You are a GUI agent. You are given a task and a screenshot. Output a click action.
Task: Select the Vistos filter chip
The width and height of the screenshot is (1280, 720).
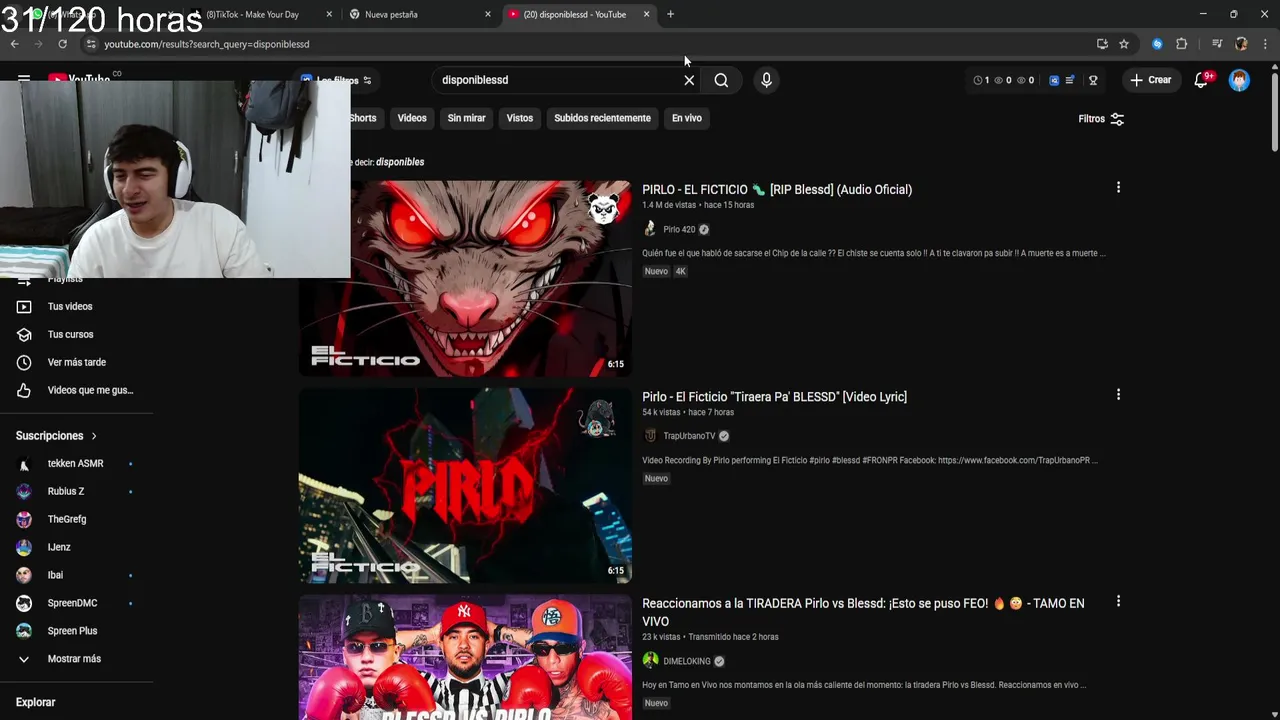(x=520, y=118)
